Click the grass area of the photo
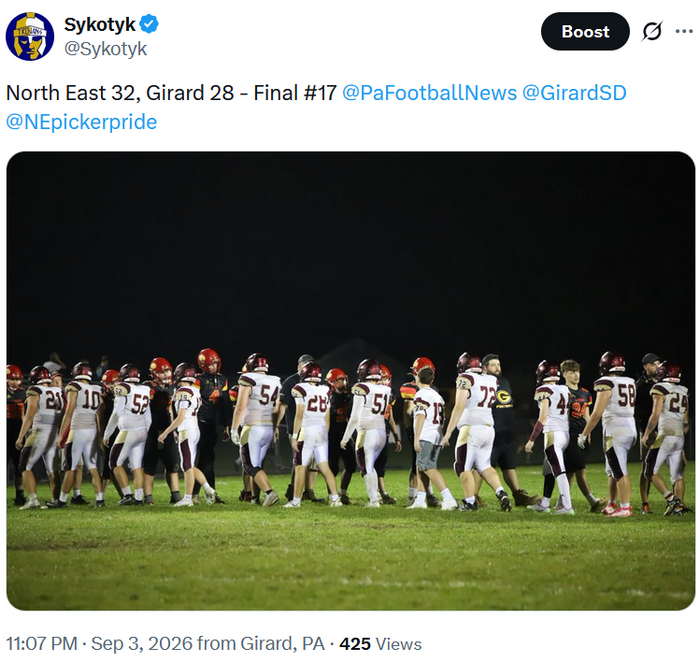Viewport: 700px width, 663px height. [x=350, y=558]
